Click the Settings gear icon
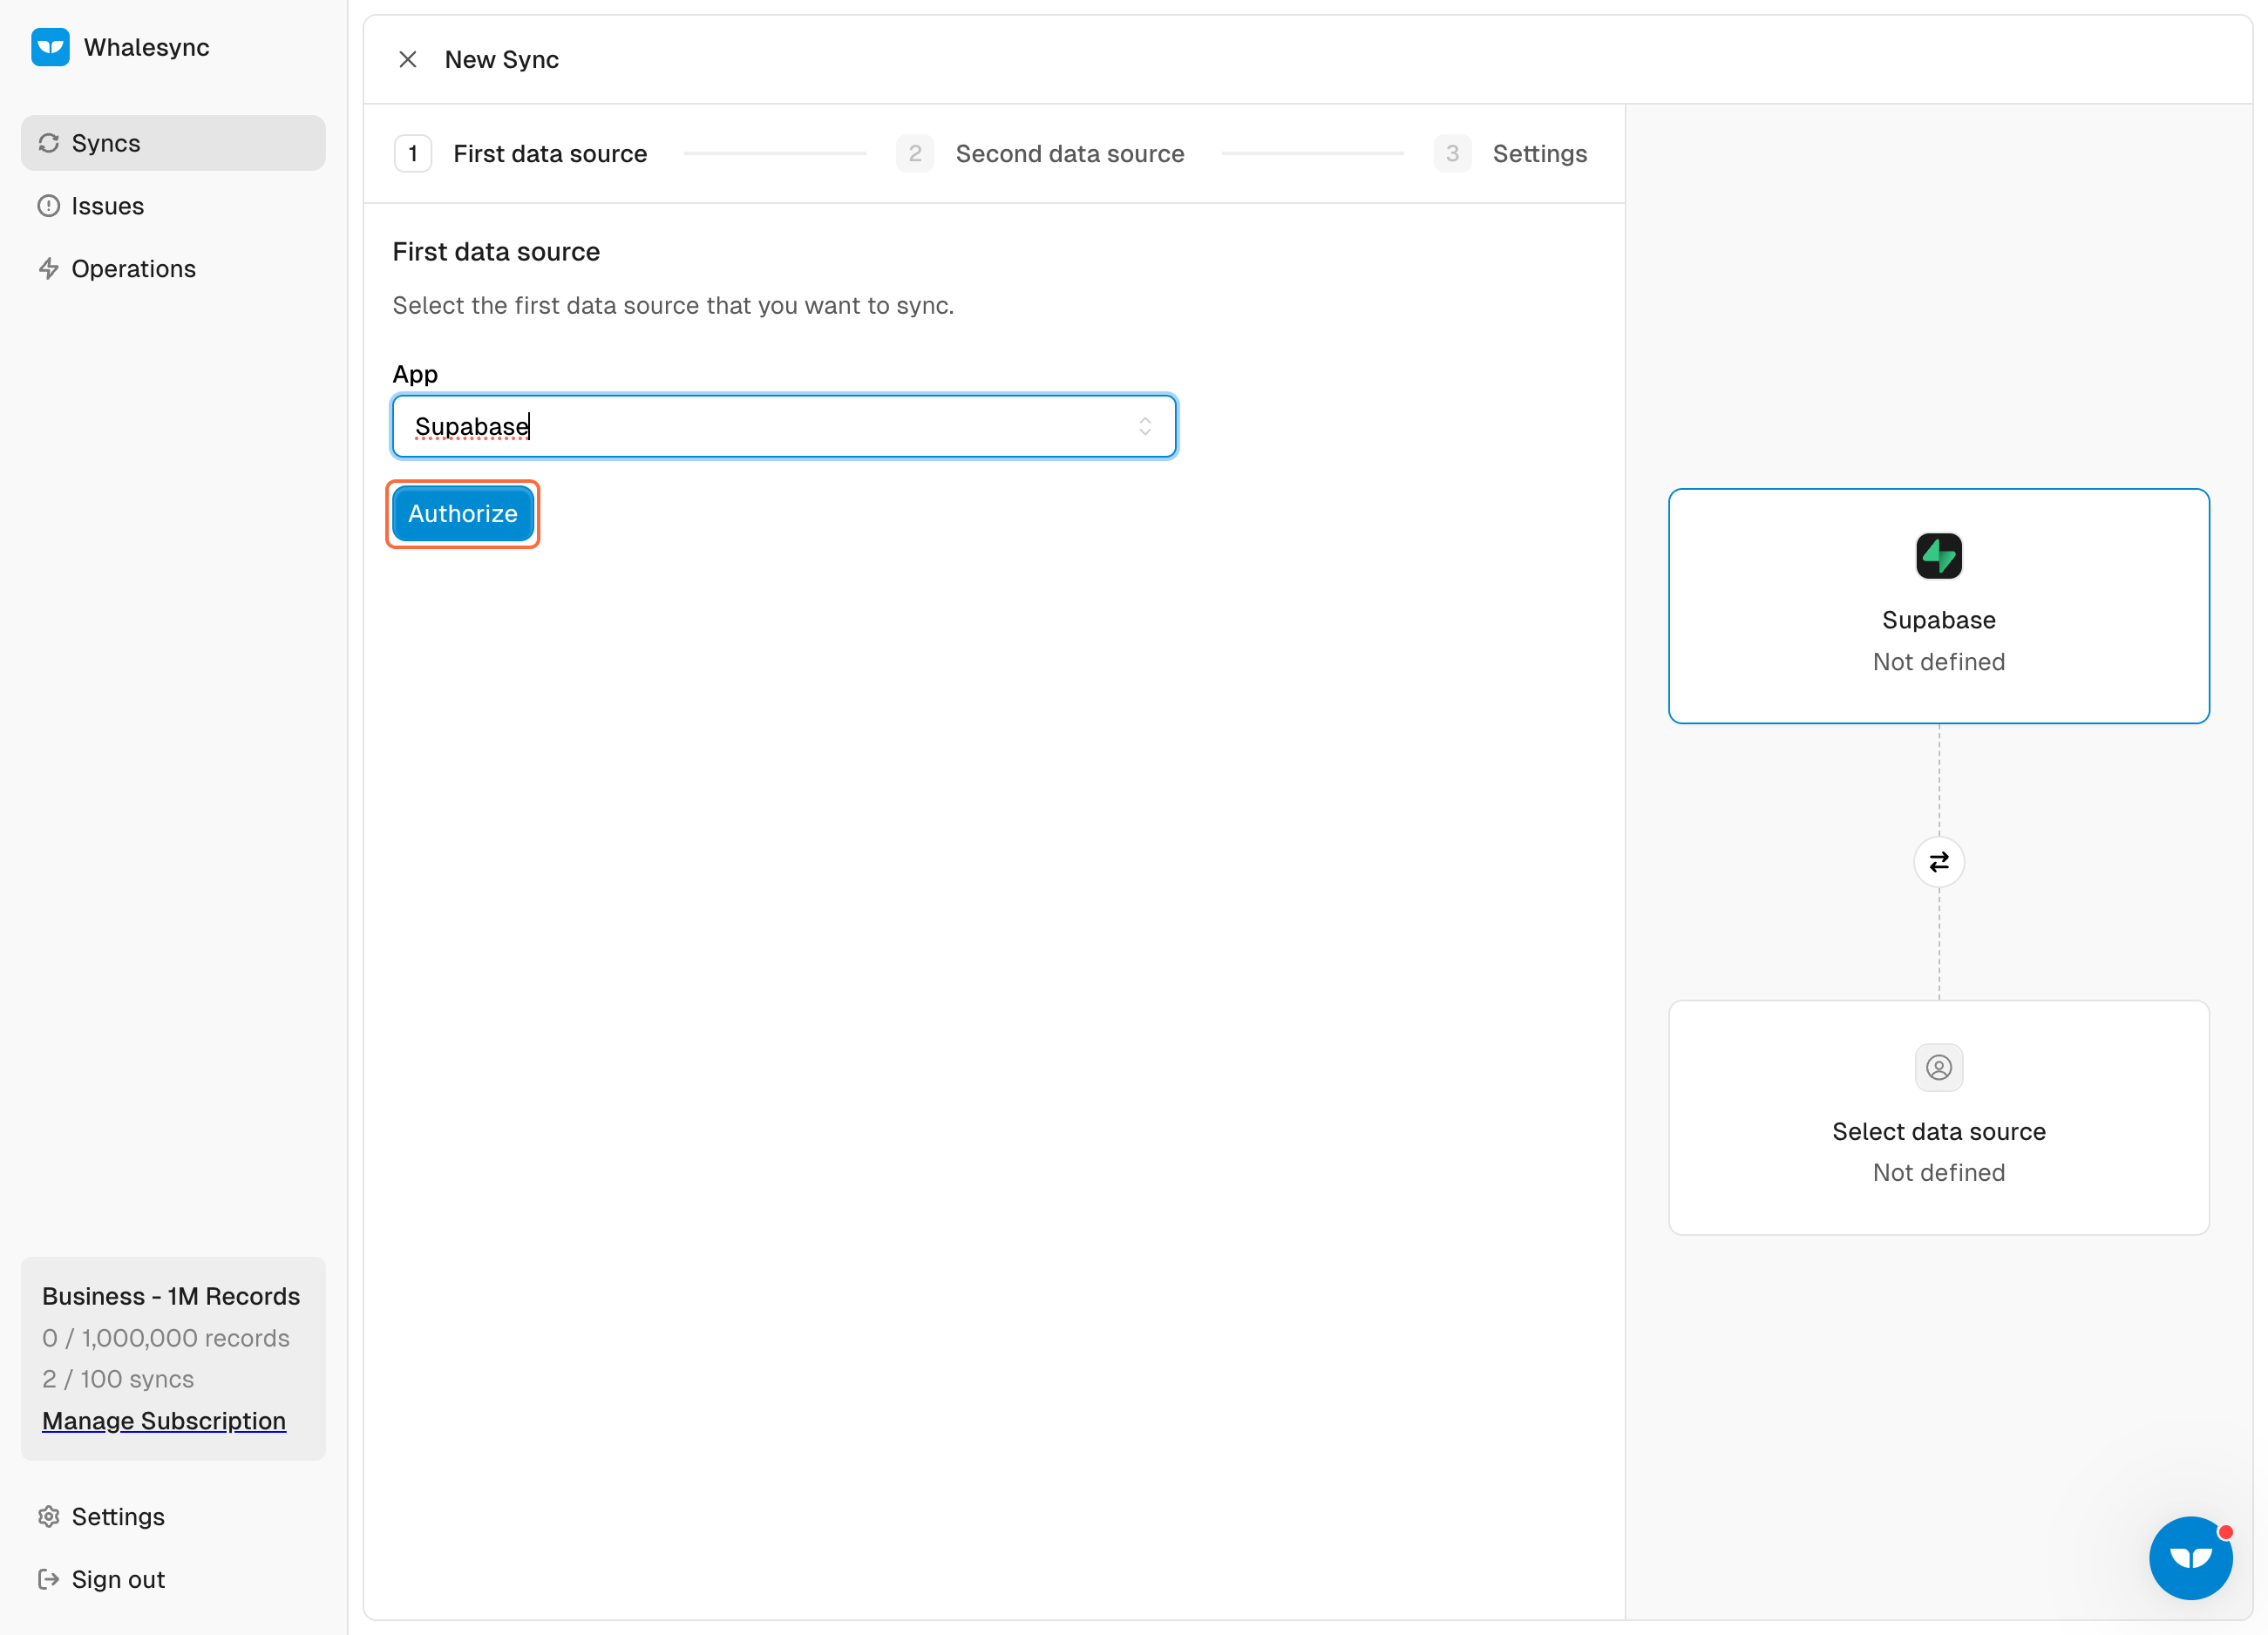 [49, 1517]
